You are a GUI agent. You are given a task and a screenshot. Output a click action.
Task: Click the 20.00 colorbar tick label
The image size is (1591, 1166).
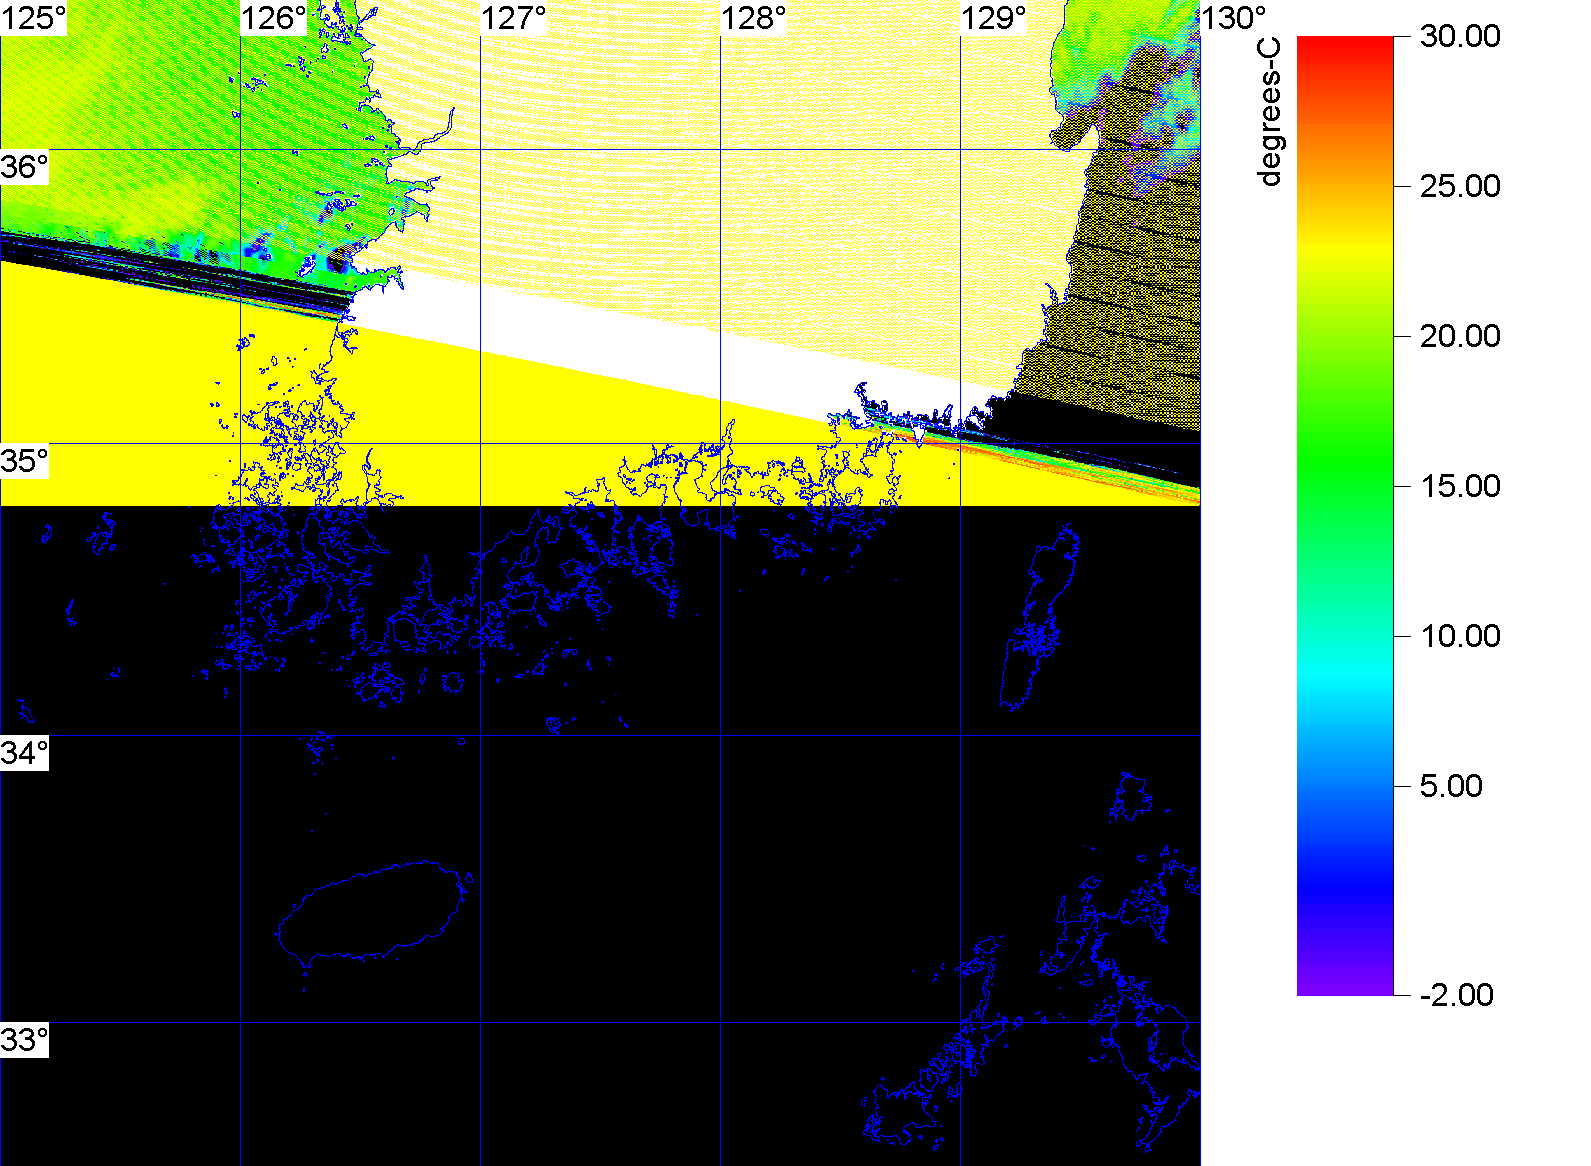[1460, 336]
